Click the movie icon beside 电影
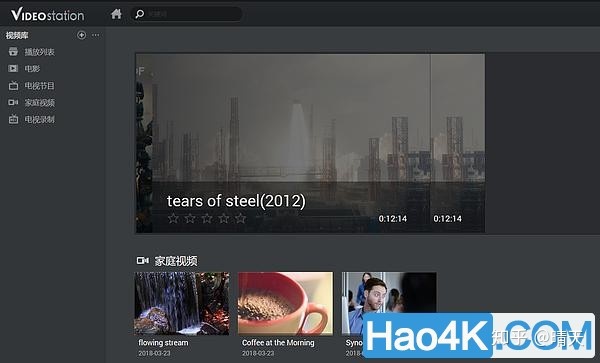The height and width of the screenshot is (363, 600). (13, 68)
